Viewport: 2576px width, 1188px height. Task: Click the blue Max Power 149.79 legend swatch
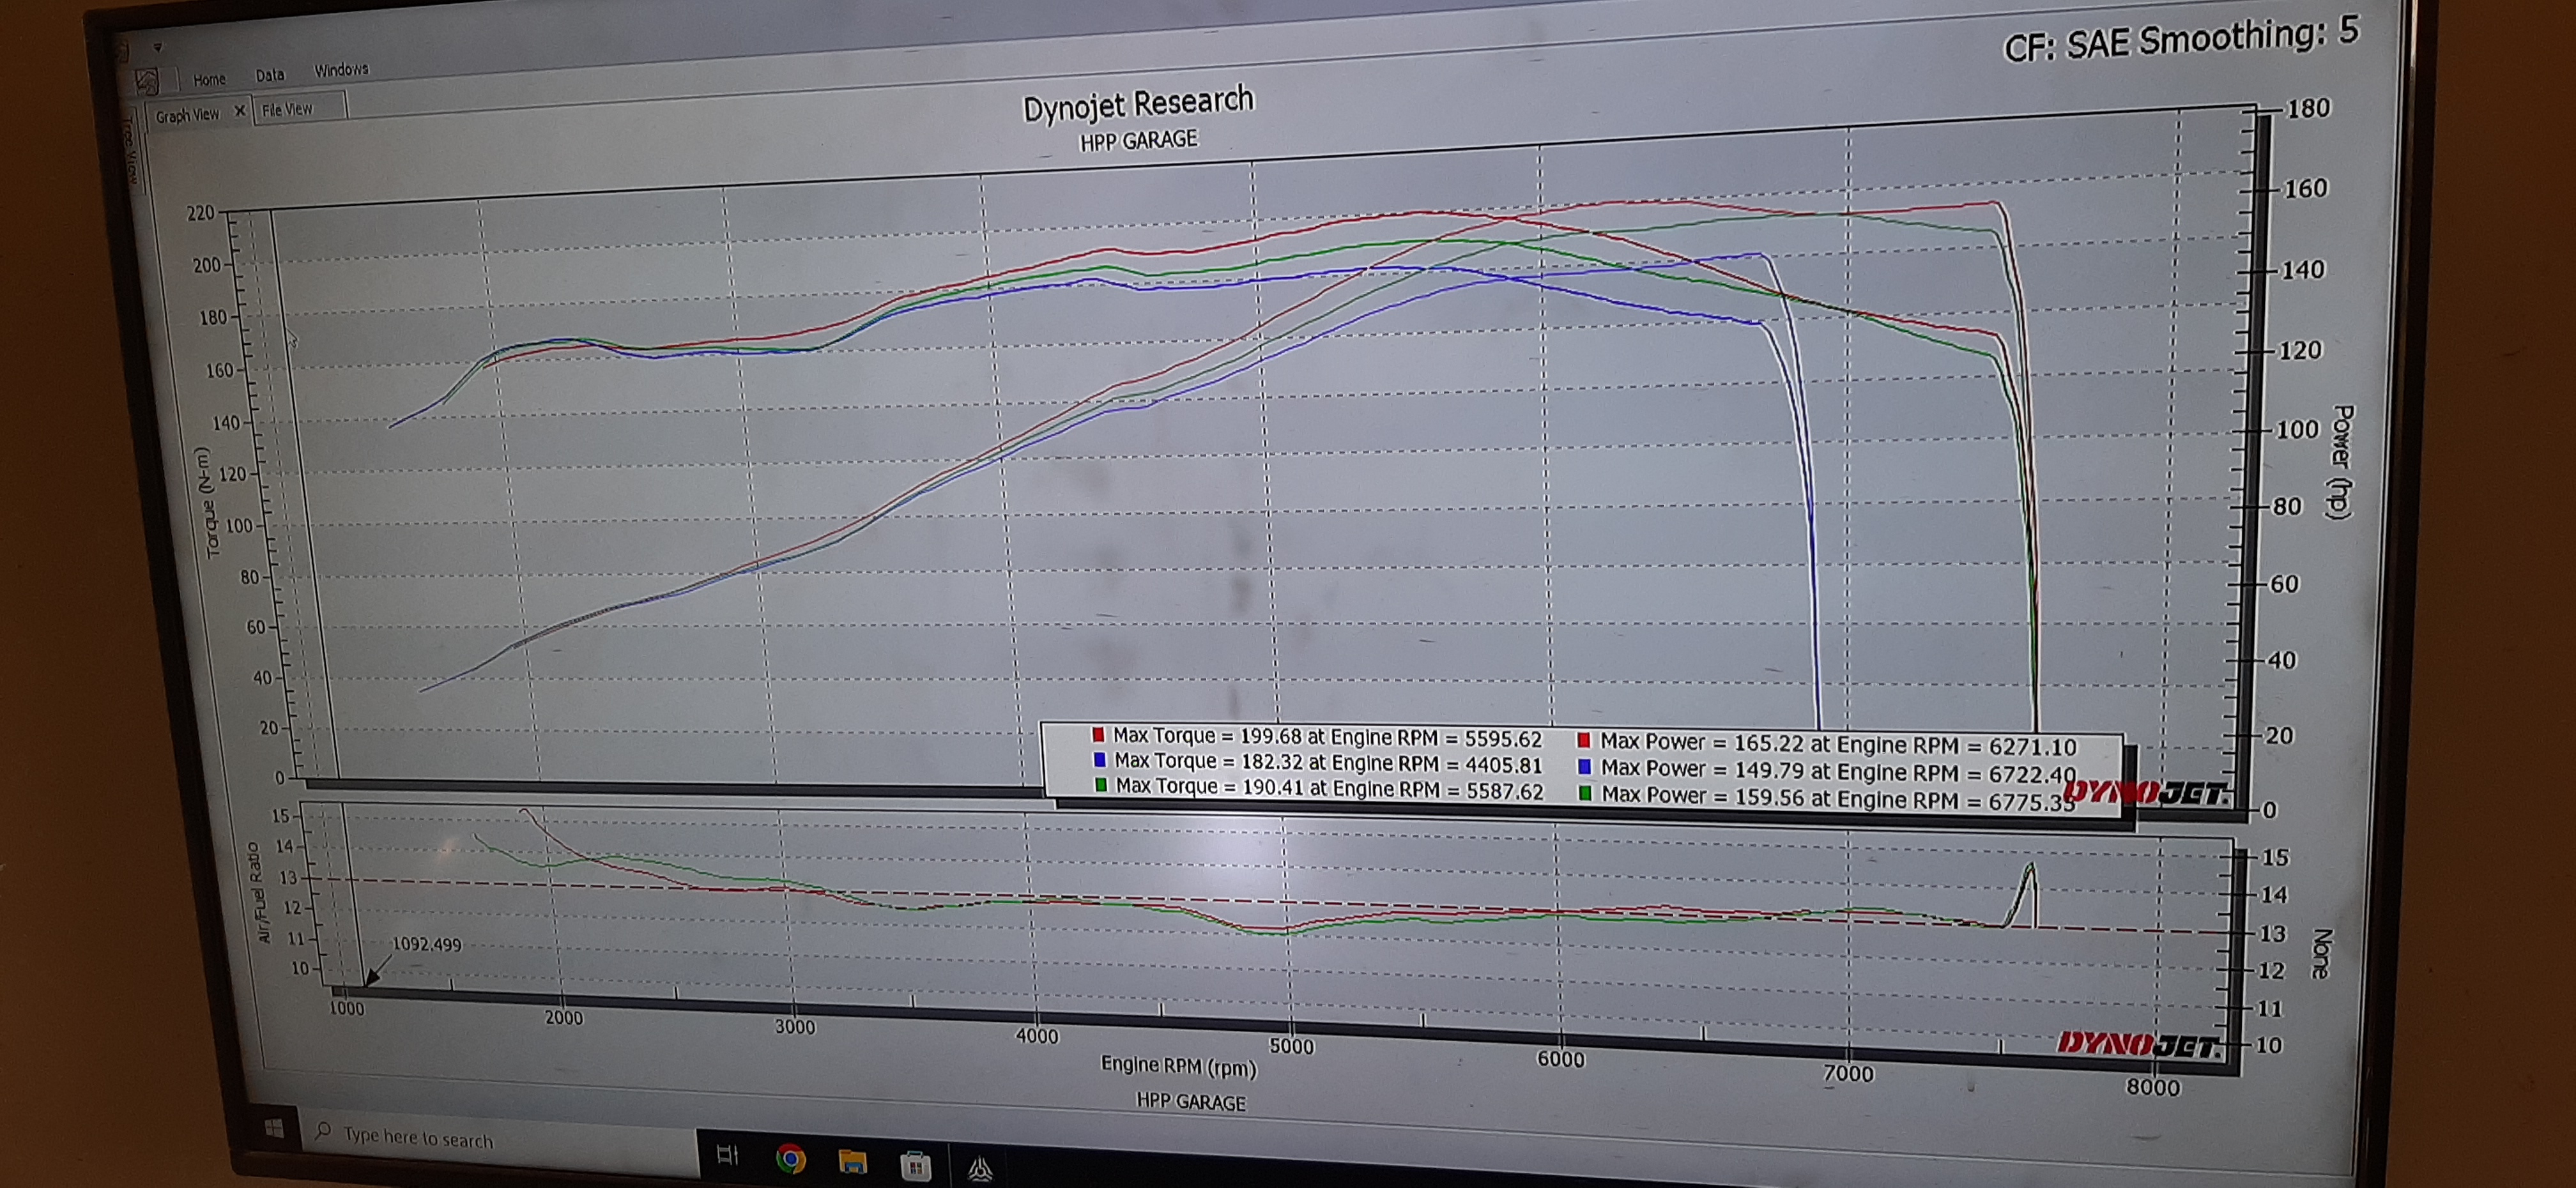1585,768
